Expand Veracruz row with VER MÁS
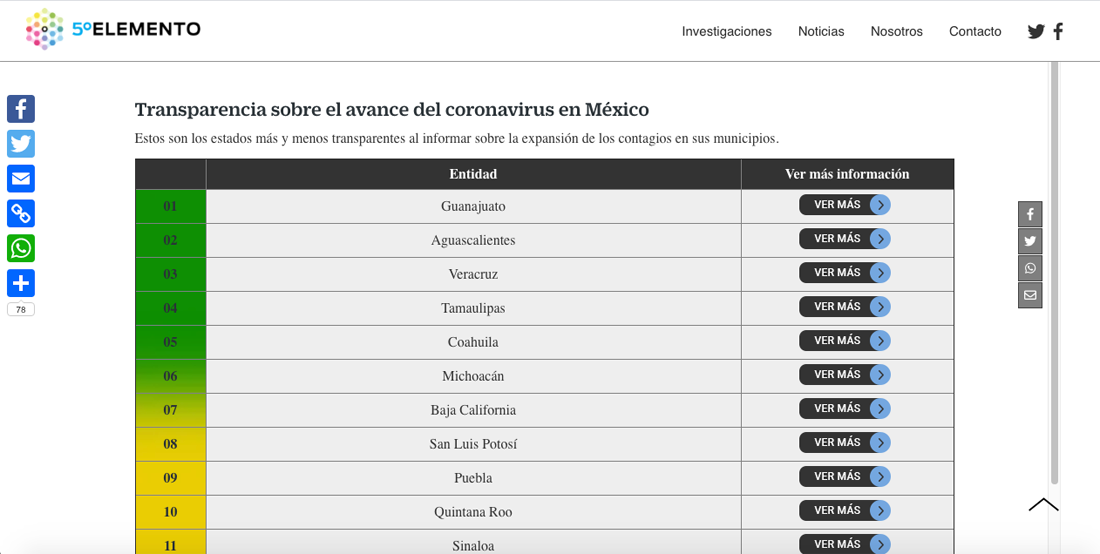The image size is (1100, 554). [x=844, y=273]
